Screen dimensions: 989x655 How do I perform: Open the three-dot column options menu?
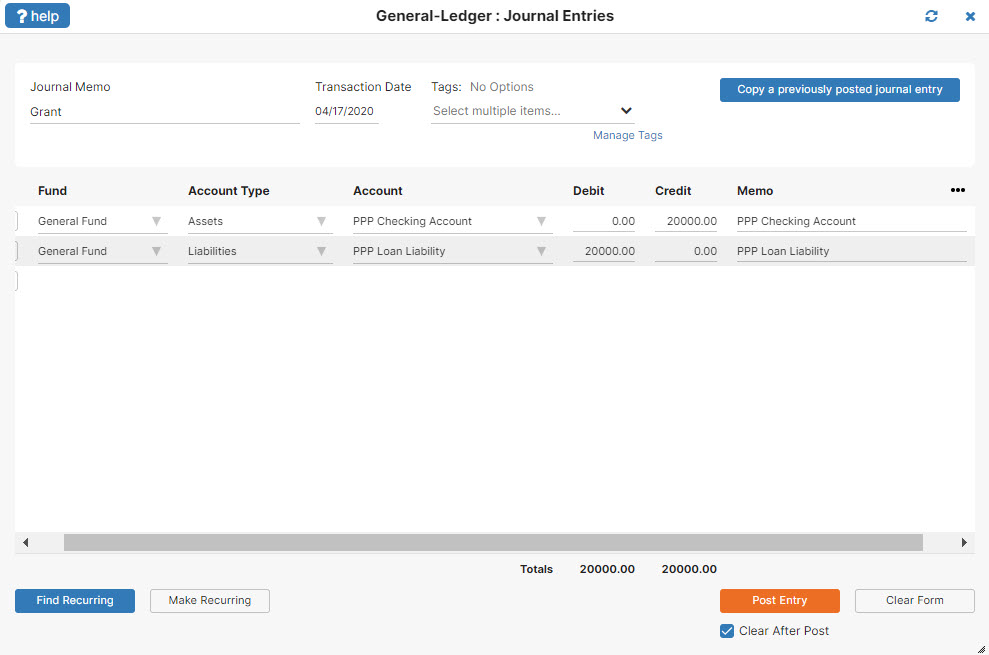[x=957, y=190]
